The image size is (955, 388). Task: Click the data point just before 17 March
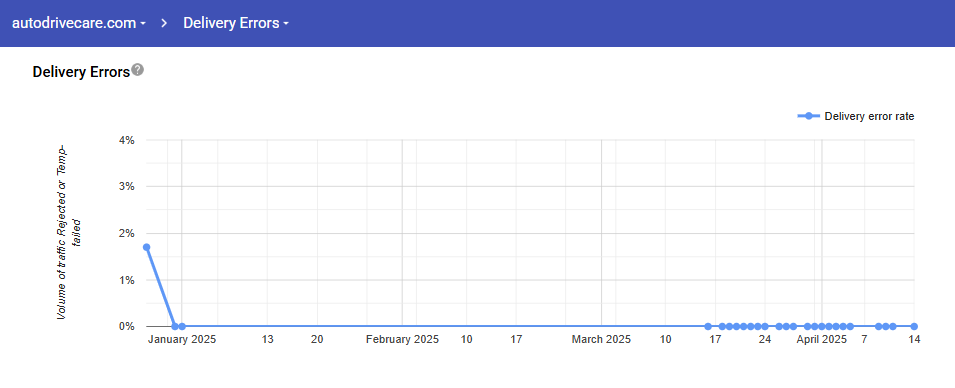coord(708,326)
